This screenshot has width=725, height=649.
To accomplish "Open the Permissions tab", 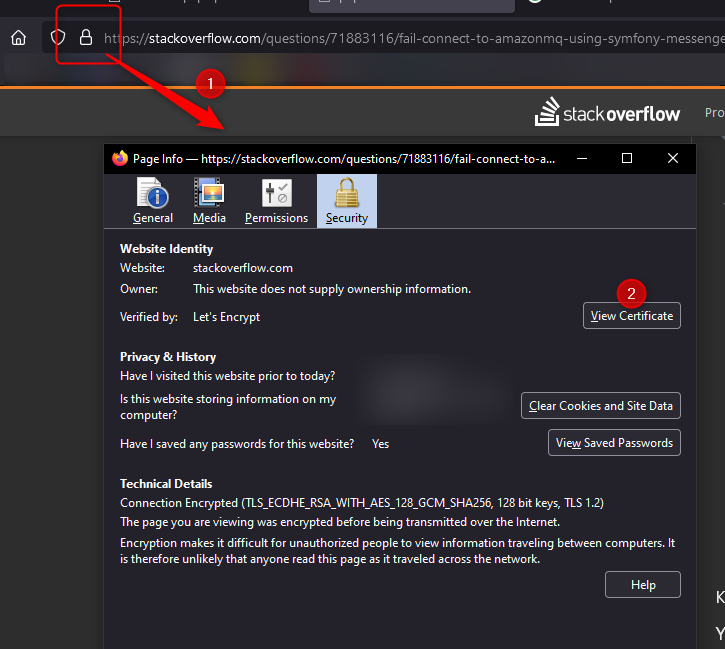I will (x=276, y=201).
